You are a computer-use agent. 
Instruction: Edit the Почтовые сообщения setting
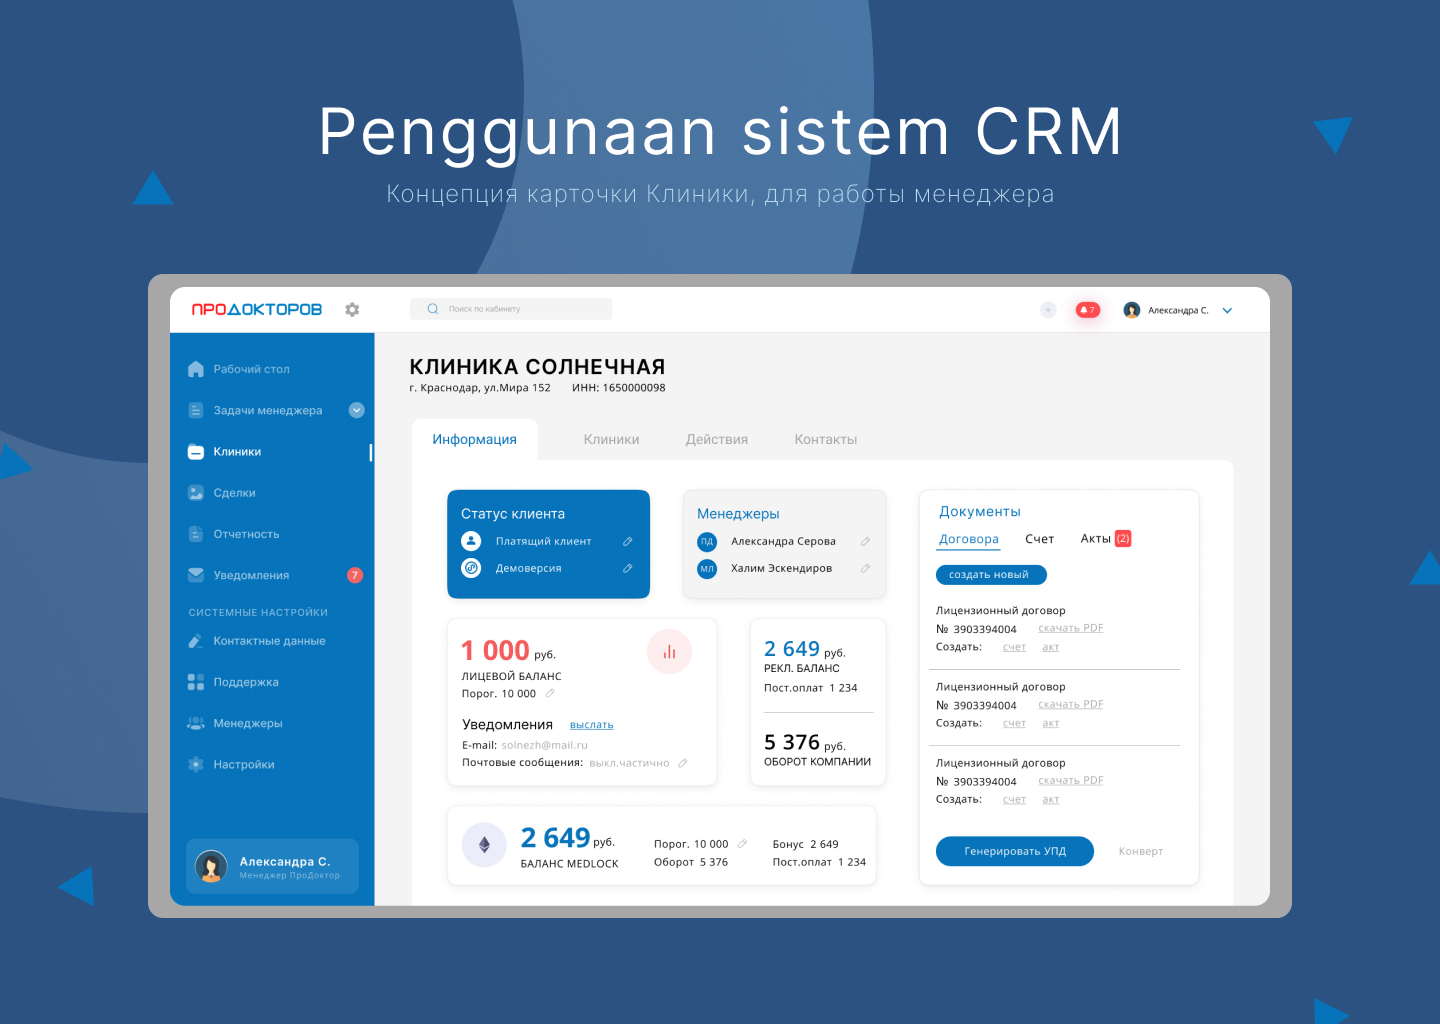(x=683, y=763)
